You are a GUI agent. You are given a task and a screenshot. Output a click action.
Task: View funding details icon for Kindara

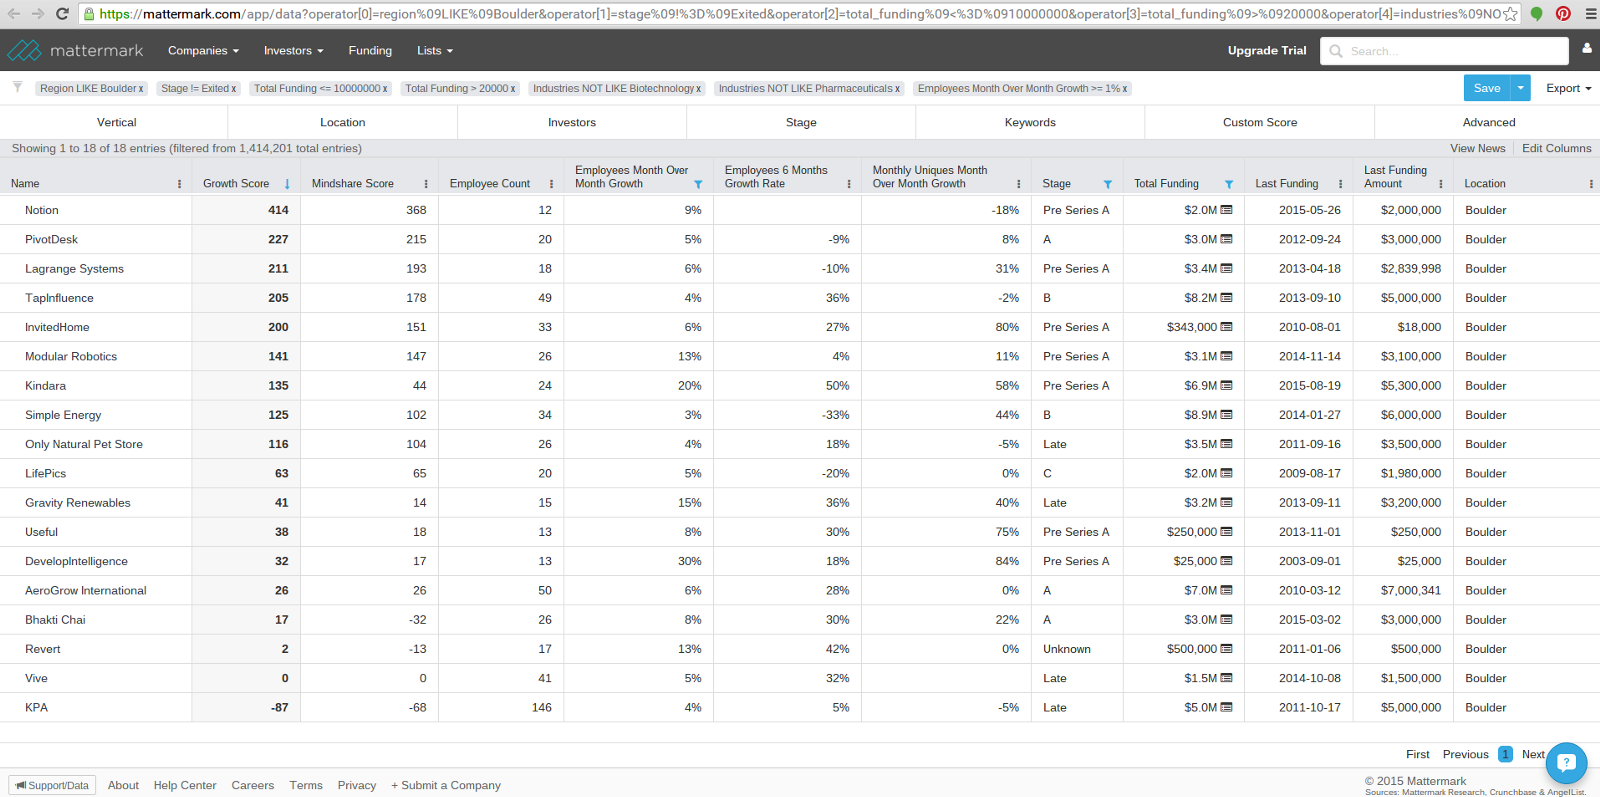pos(1227,386)
